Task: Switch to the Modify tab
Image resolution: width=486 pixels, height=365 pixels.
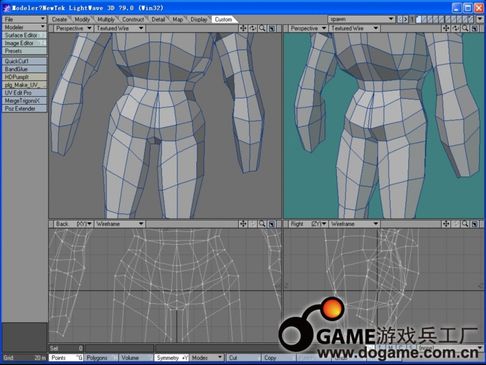Action: [x=82, y=20]
